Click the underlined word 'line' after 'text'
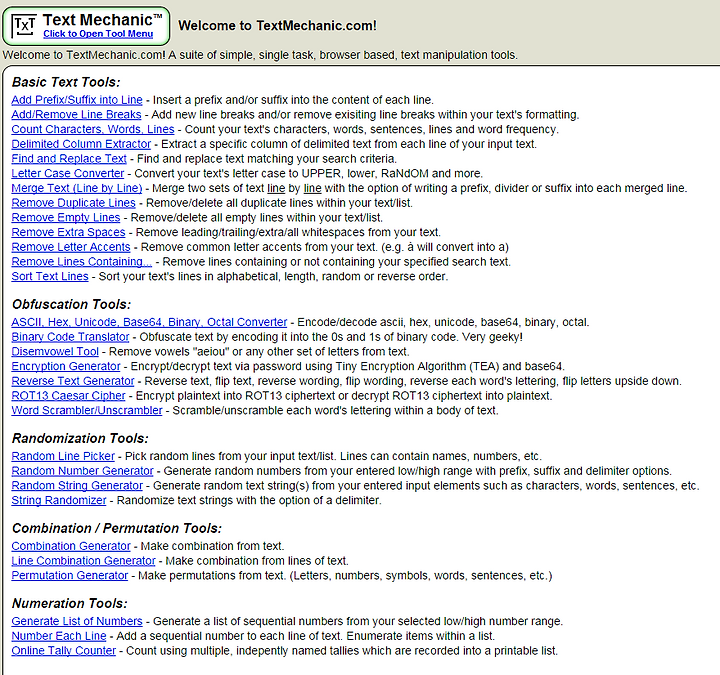The image size is (720, 675). pyautogui.click(x=276, y=188)
